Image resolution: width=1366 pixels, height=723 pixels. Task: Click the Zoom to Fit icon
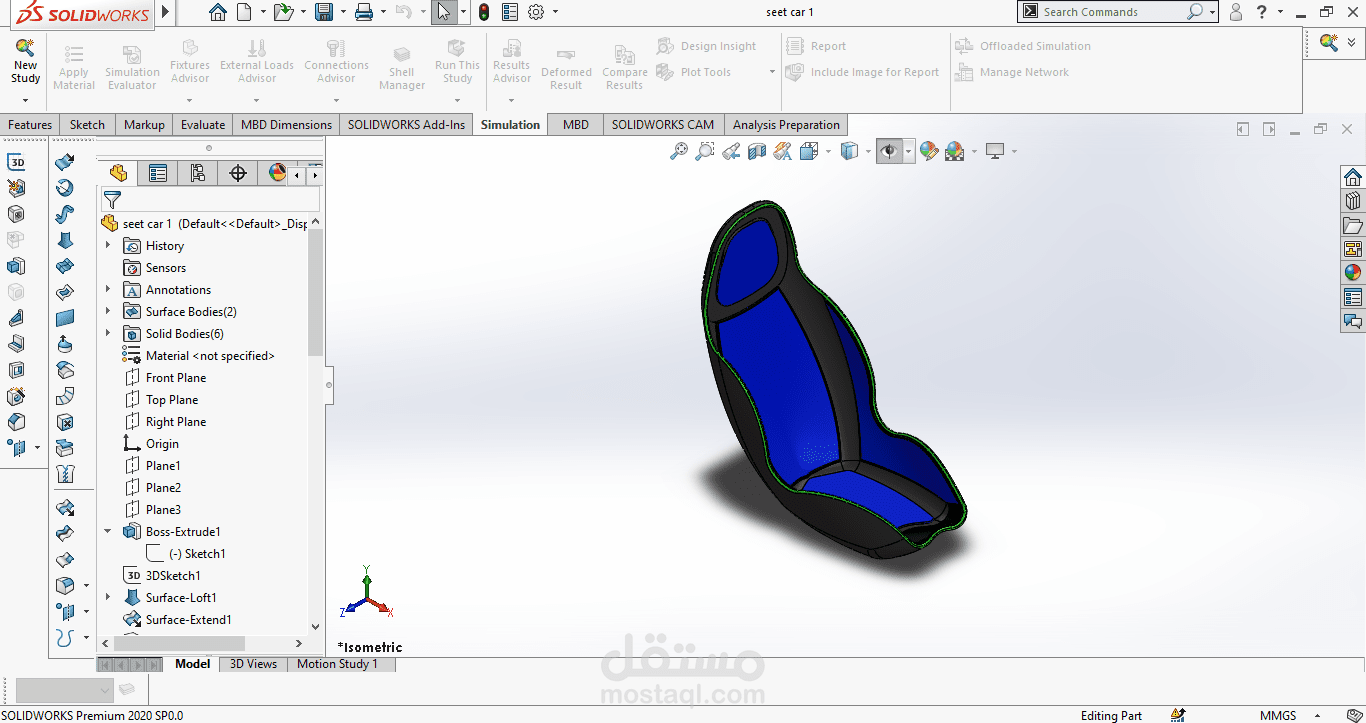[679, 151]
